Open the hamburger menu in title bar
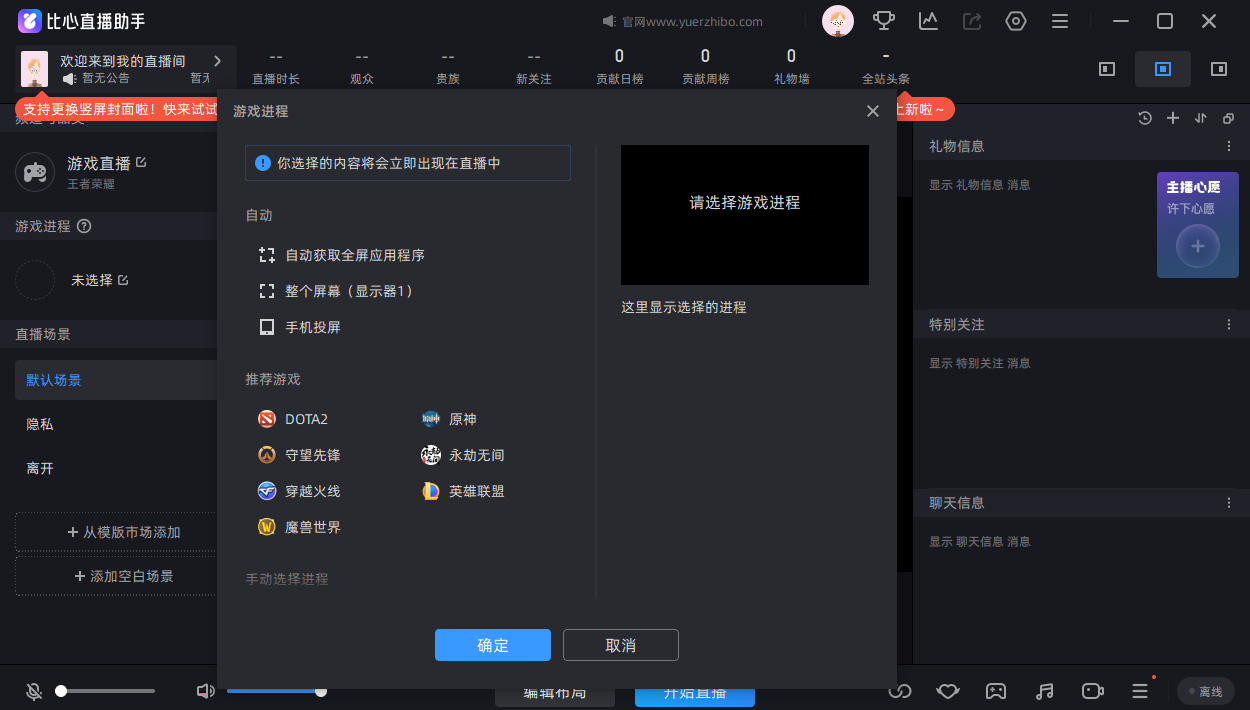The width and height of the screenshot is (1250, 710). click(1060, 21)
